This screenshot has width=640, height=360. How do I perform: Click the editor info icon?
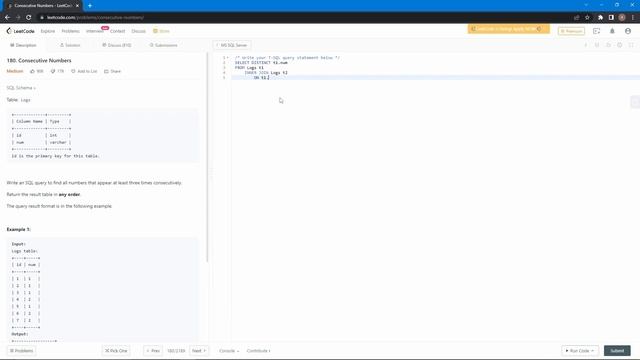pyautogui.click(x=586, y=45)
